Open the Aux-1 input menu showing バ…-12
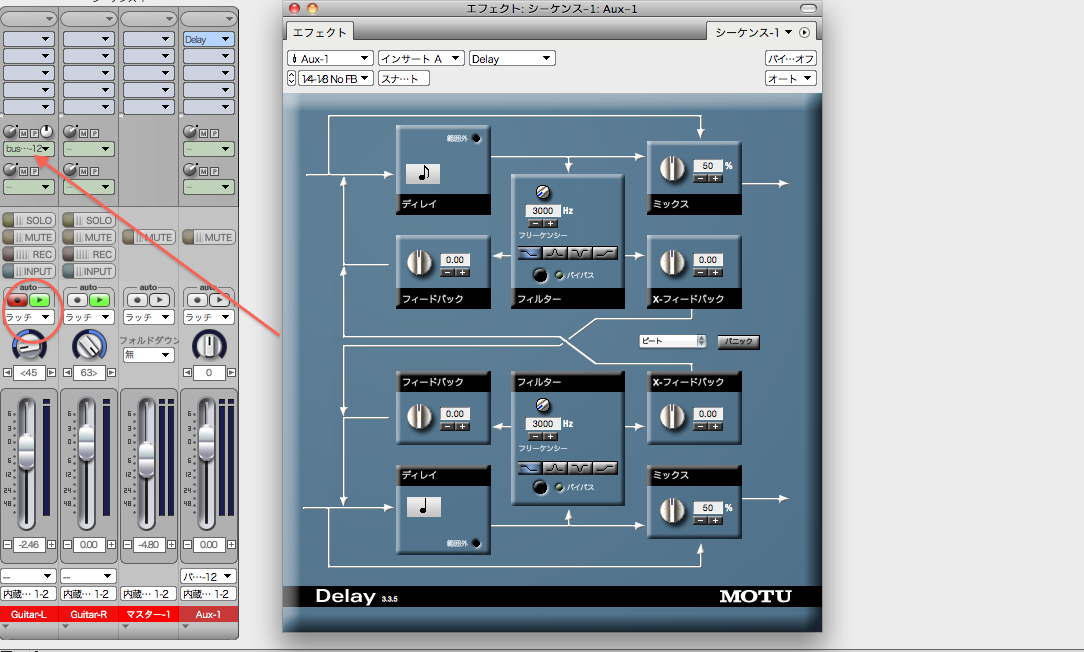 tap(208, 576)
